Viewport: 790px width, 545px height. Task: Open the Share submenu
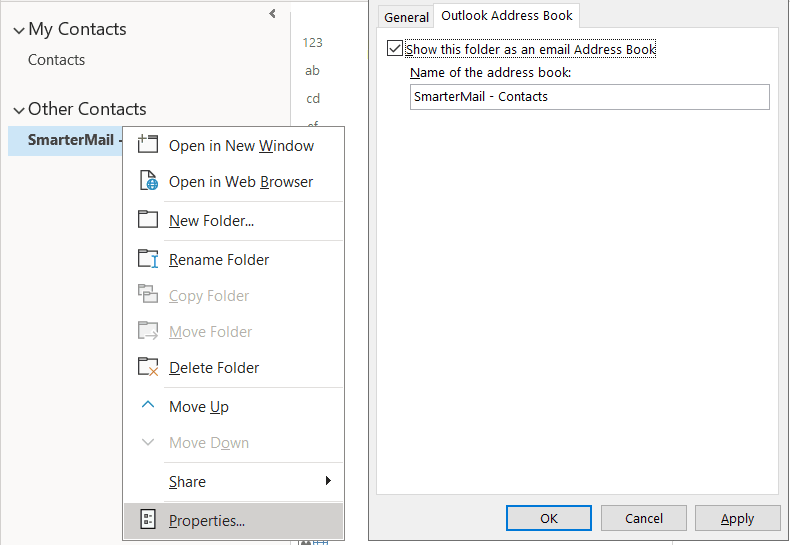click(x=234, y=482)
